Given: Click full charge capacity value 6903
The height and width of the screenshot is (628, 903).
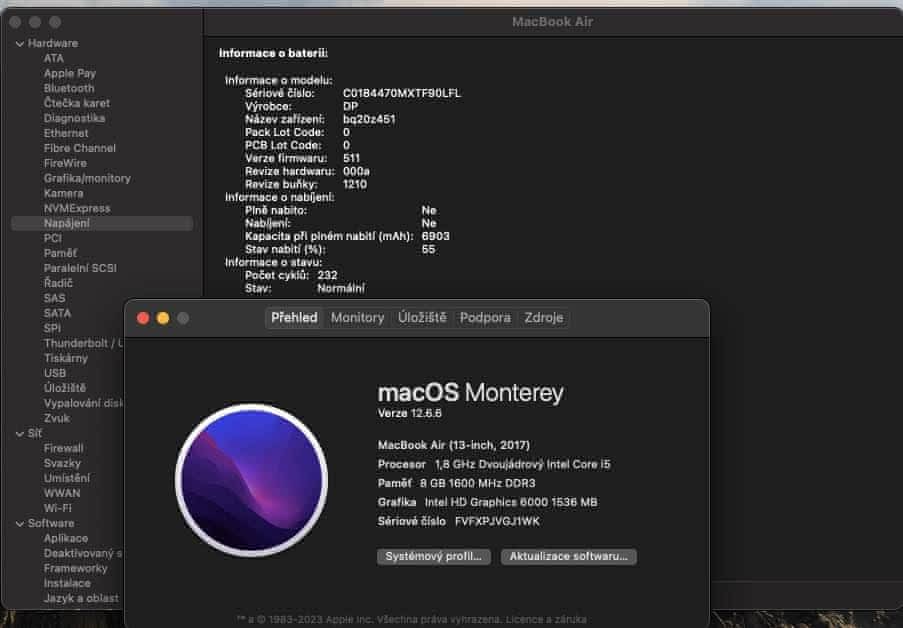Looking at the screenshot, I should tap(435, 236).
